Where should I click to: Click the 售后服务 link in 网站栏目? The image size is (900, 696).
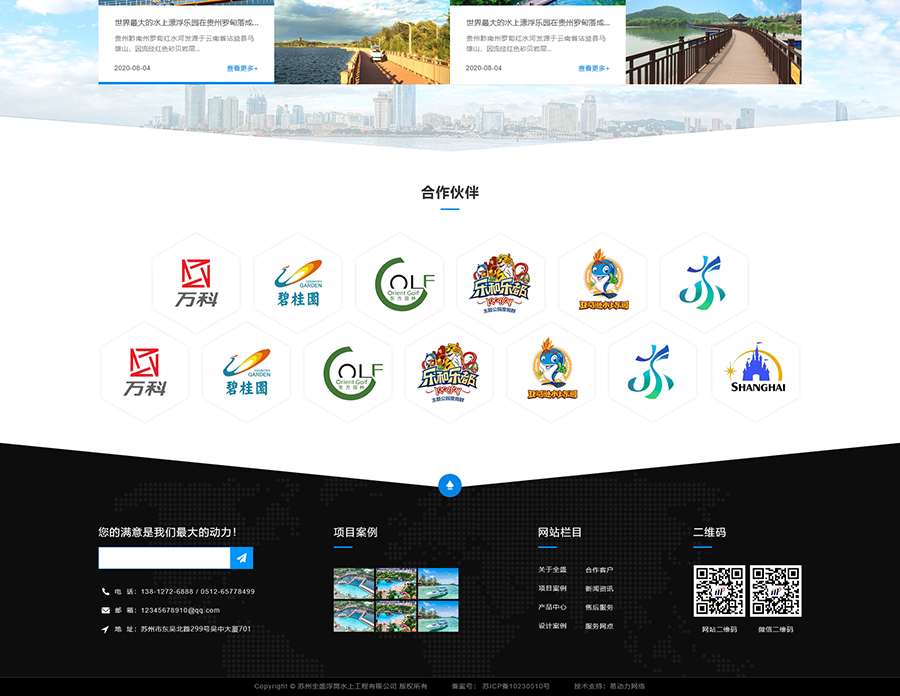(600, 606)
